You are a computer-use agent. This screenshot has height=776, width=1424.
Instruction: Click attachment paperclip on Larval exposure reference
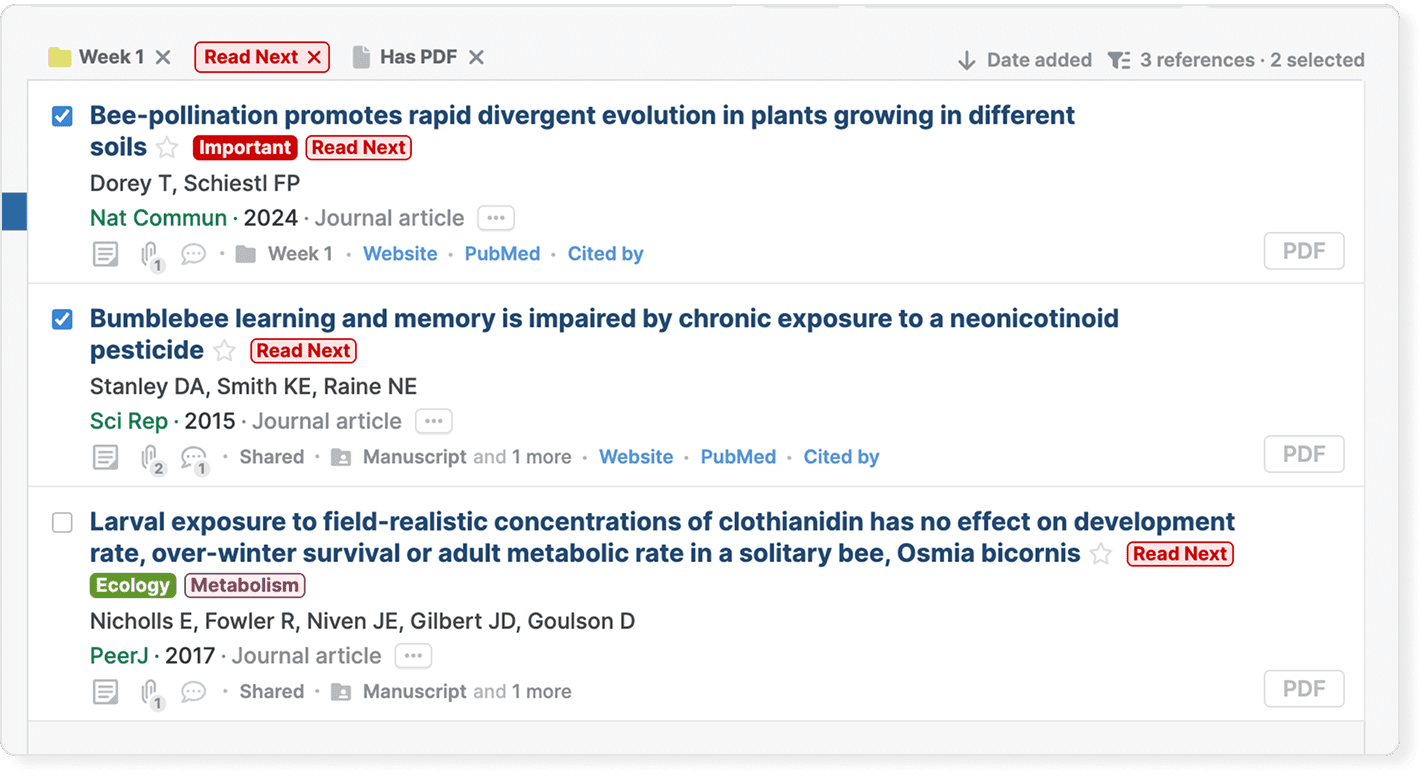pyautogui.click(x=150, y=692)
